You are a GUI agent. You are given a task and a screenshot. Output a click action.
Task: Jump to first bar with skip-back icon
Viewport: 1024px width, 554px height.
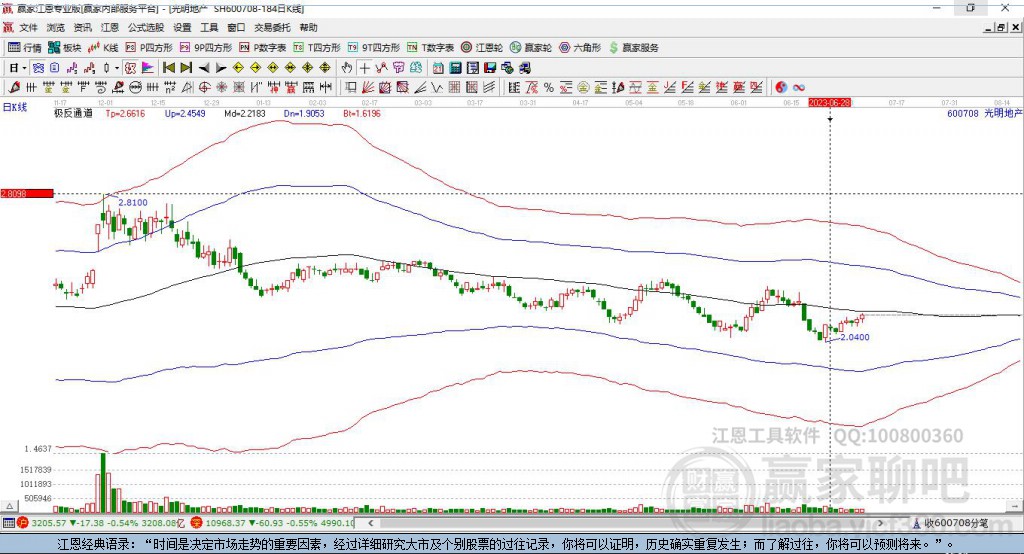pos(168,68)
